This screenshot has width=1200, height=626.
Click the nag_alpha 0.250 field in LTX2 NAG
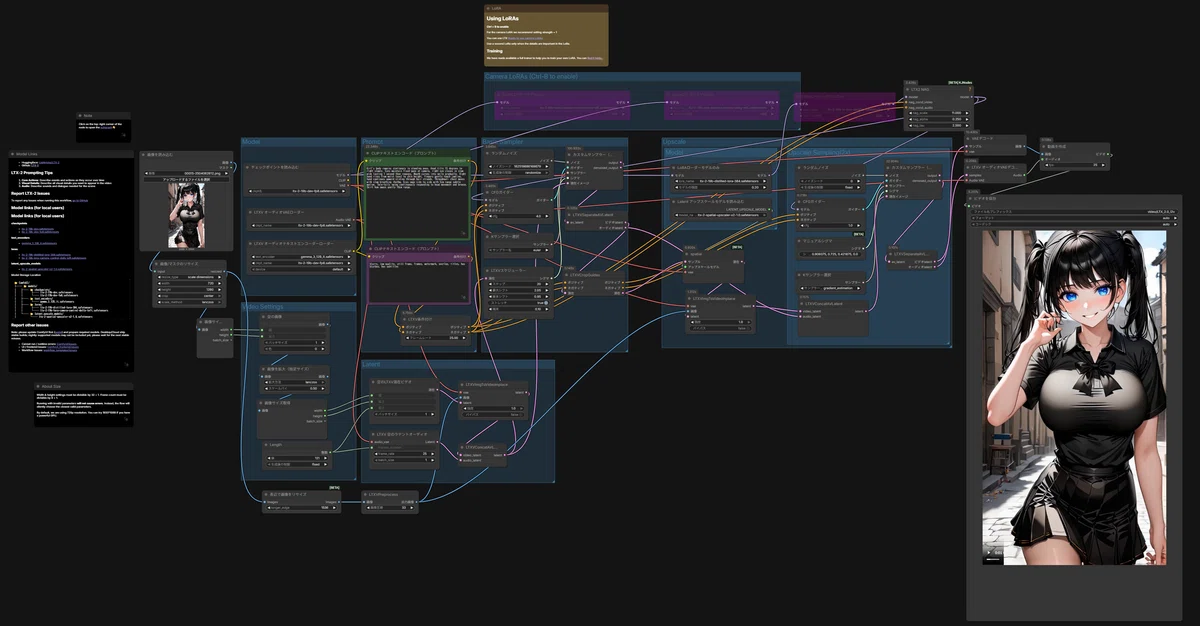939,119
